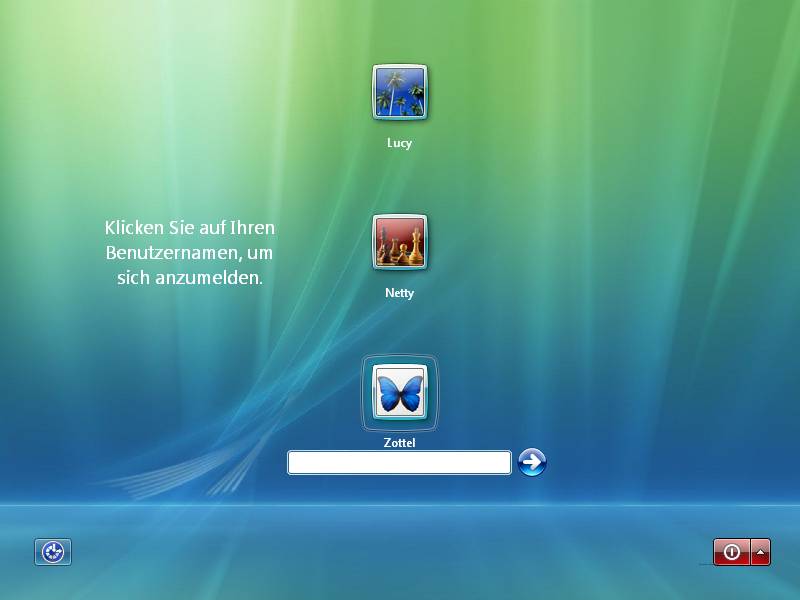Choose the Netty chess account picture
This screenshot has width=800, height=600.
pos(399,242)
